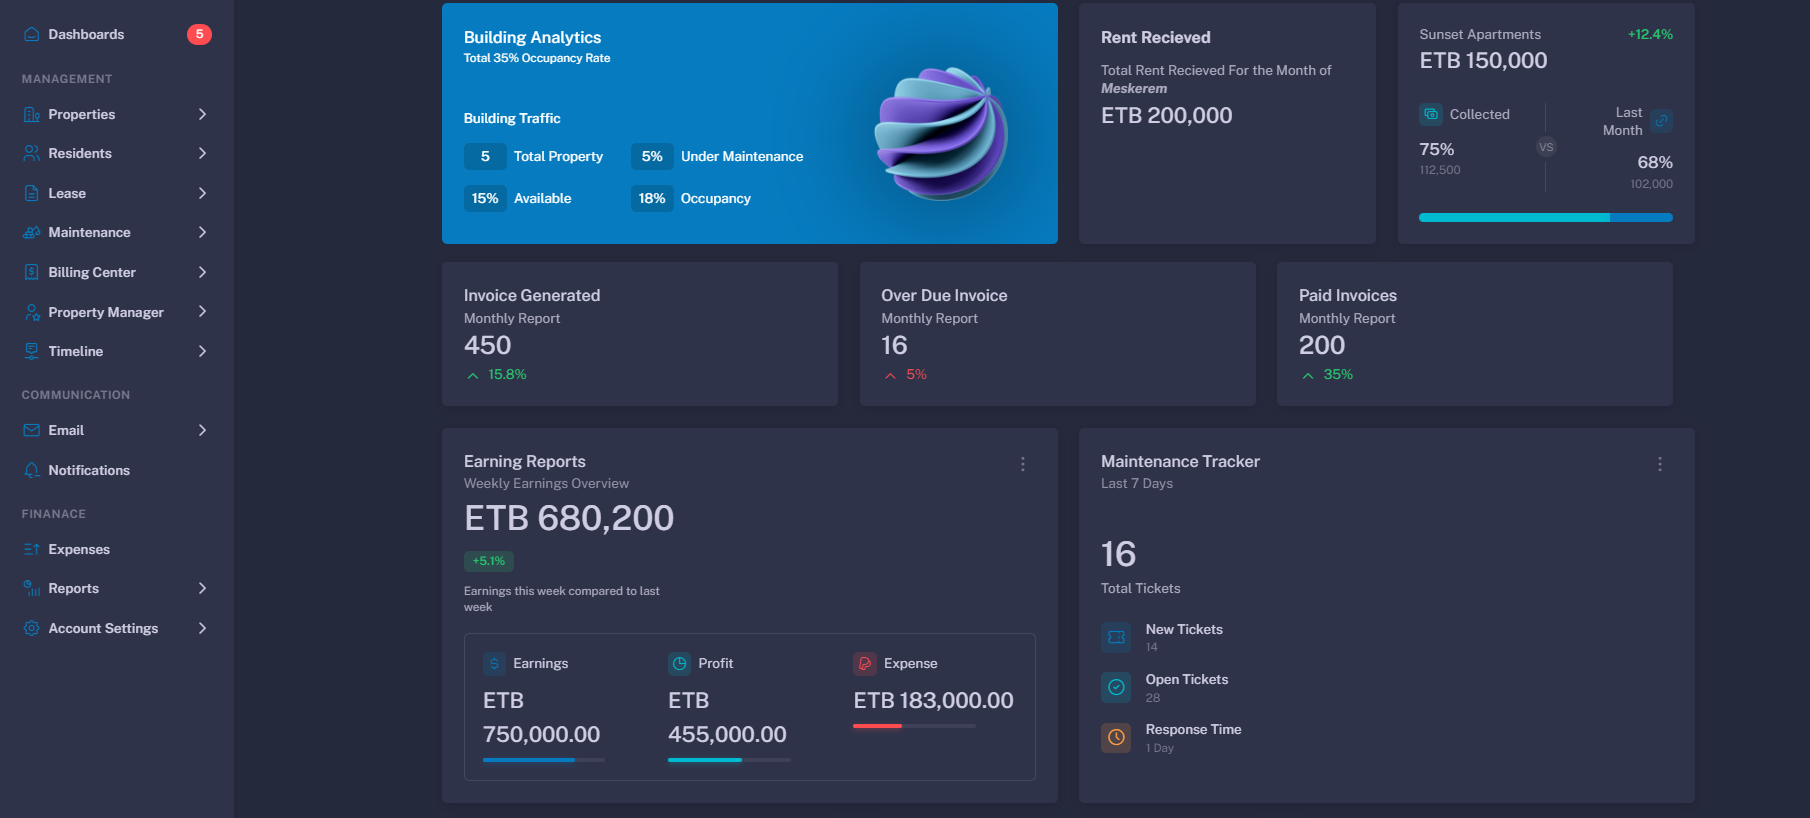This screenshot has width=1810, height=818.
Task: Click the Over Due Invoice red arrow icon
Action: click(x=890, y=375)
